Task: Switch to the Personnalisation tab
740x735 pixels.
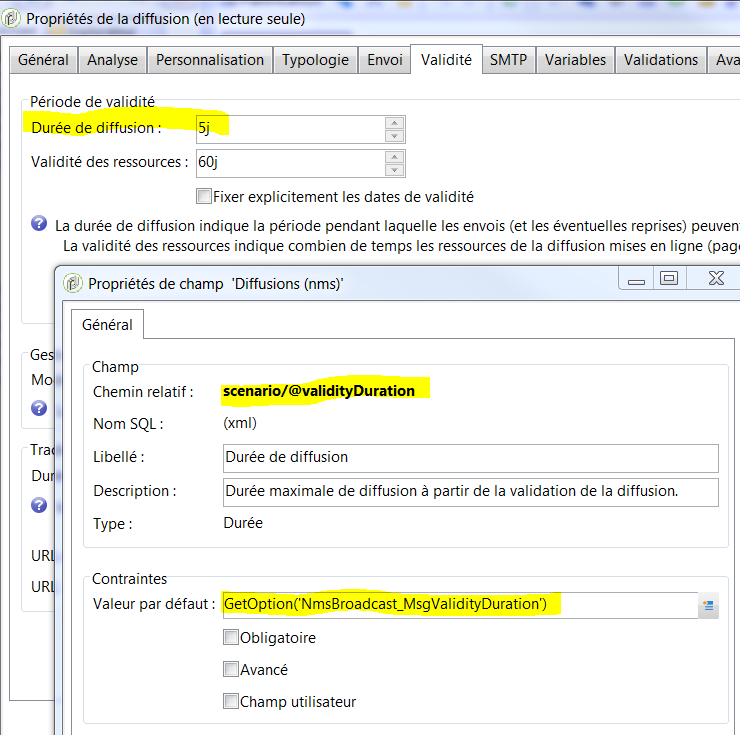Action: (210, 60)
